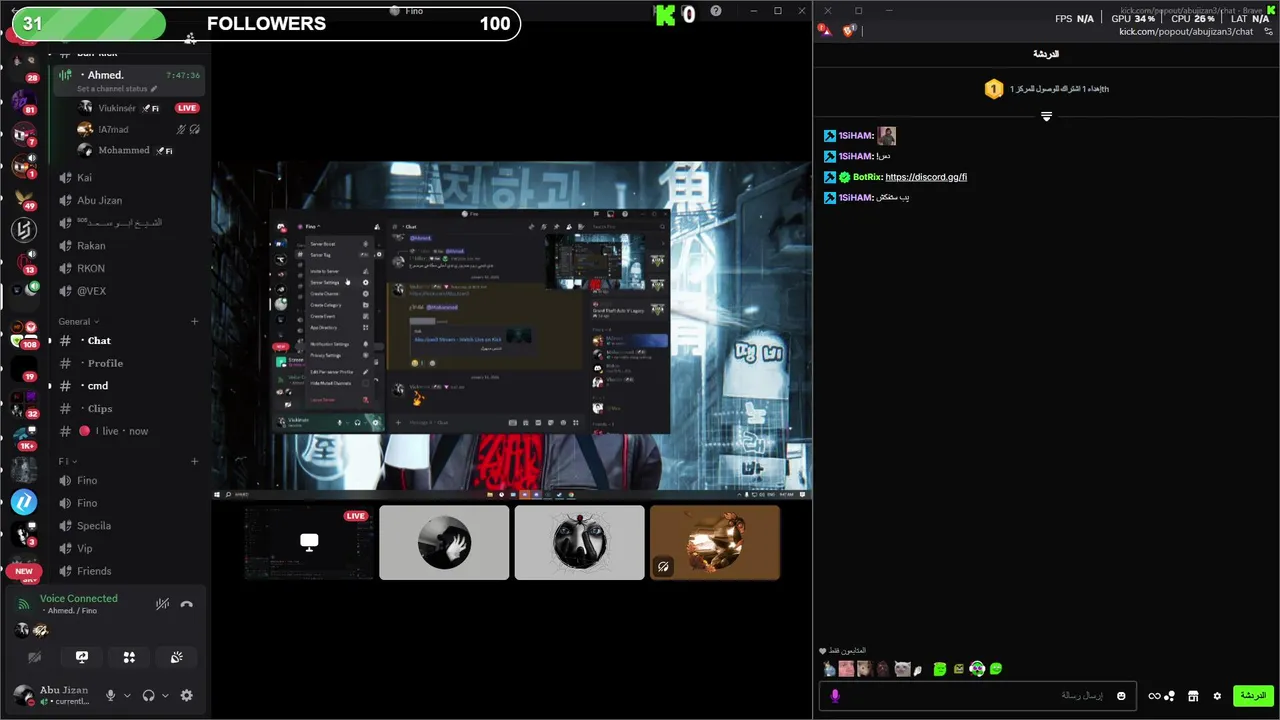Insert the green smiling blob emote

[x=996, y=669]
